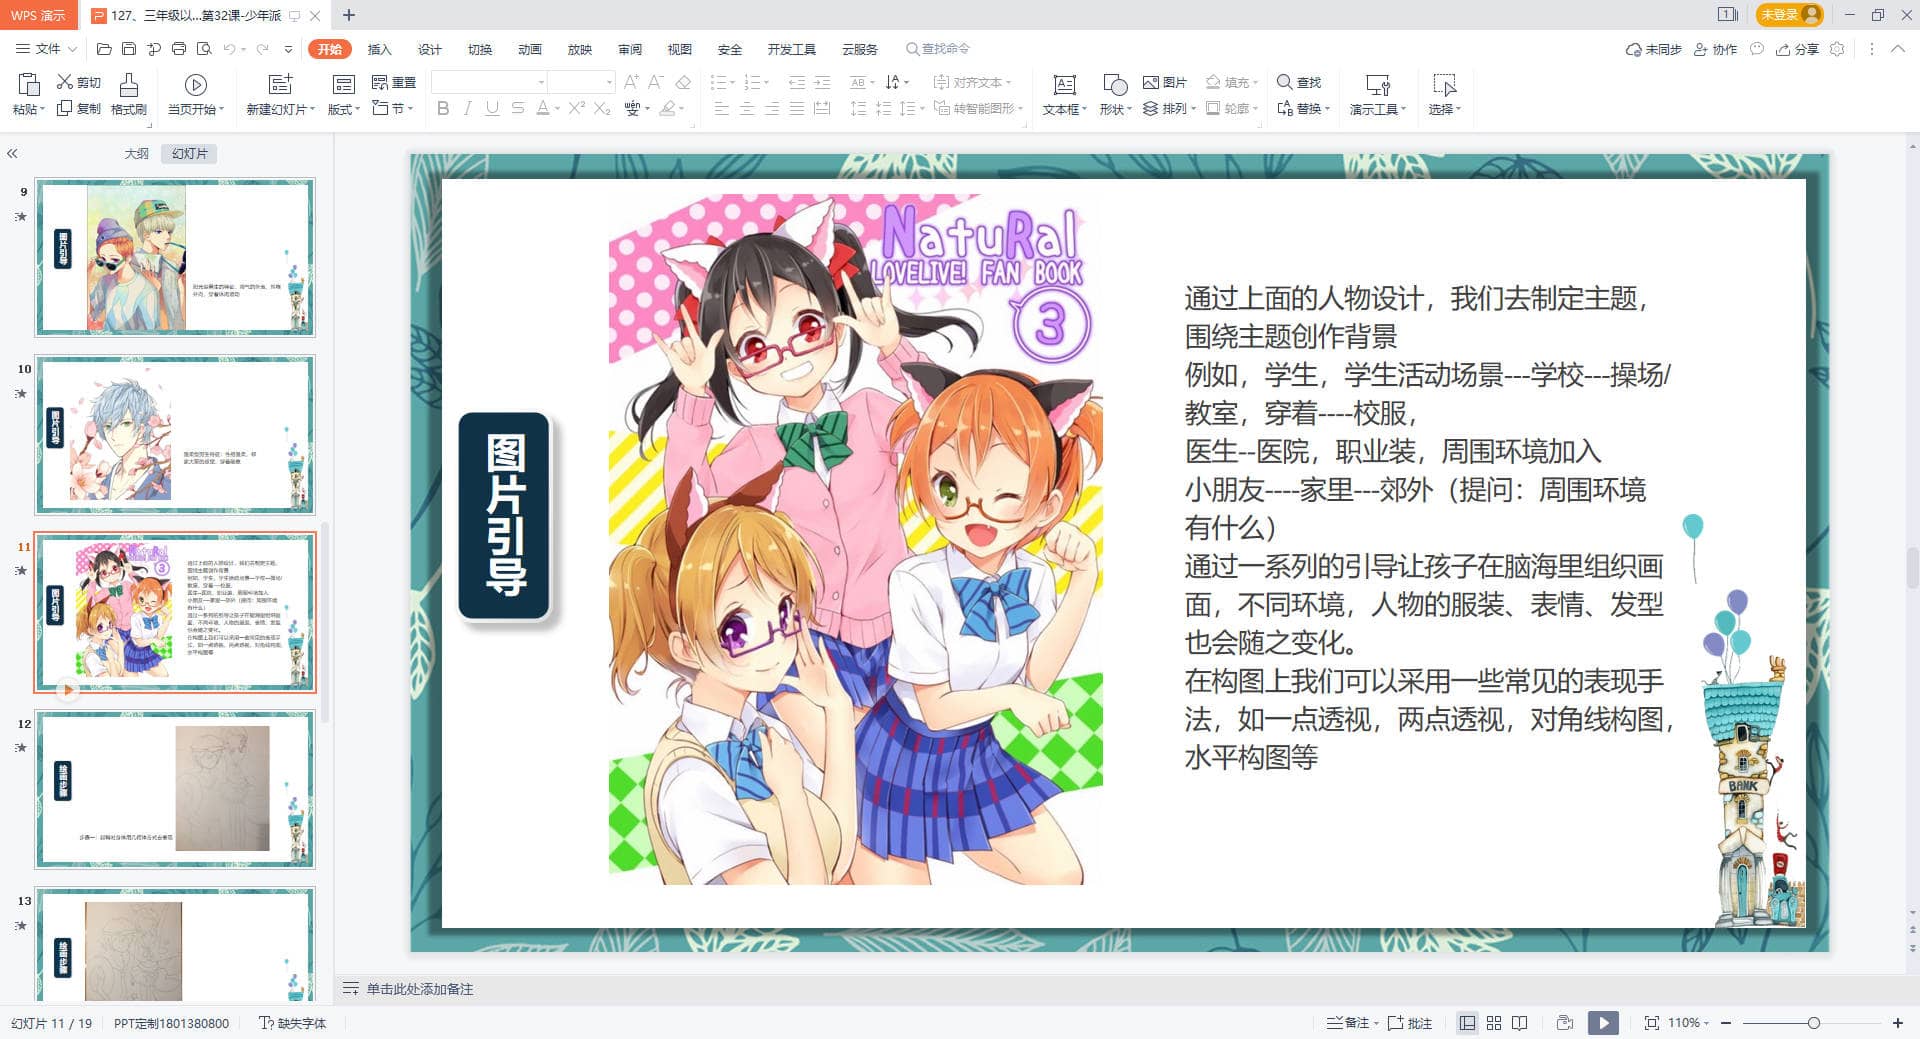Image resolution: width=1920 pixels, height=1039 pixels.
Task: Click the settings gear icon near 分享
Action: [1837, 49]
